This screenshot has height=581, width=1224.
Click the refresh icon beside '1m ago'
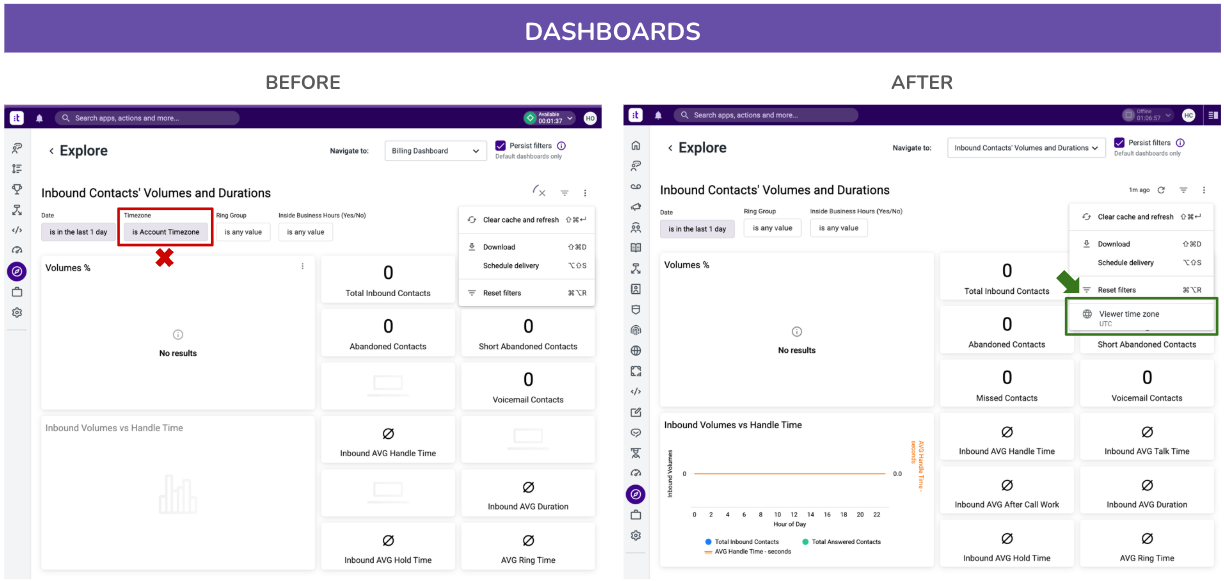[x=1162, y=190]
